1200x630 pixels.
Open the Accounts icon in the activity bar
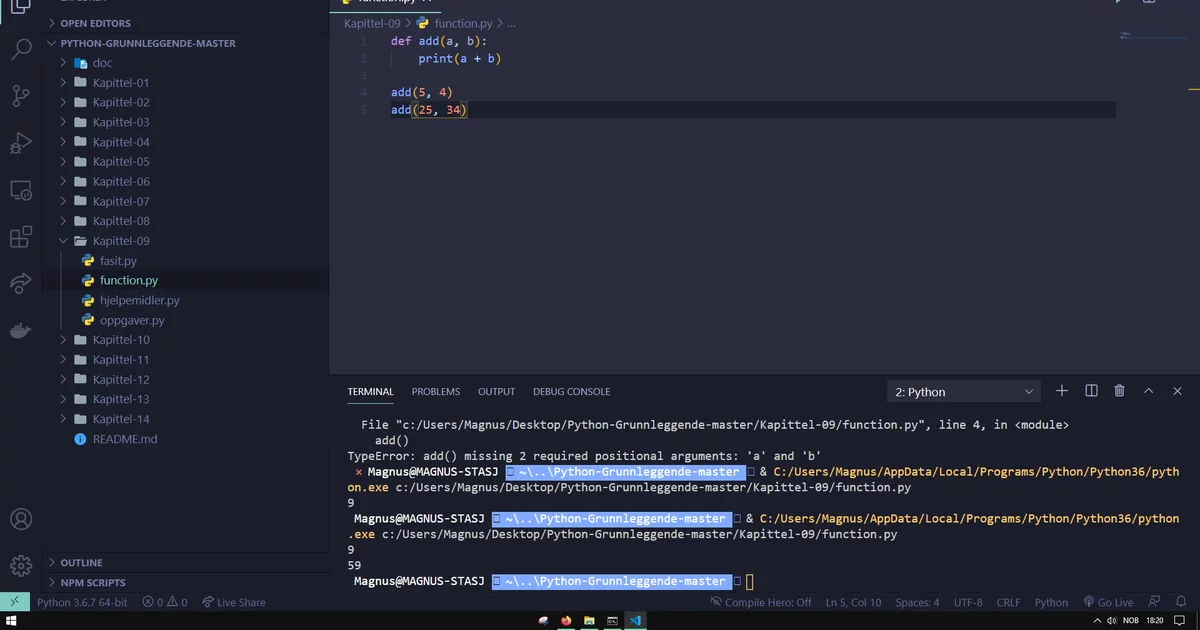(x=20, y=520)
